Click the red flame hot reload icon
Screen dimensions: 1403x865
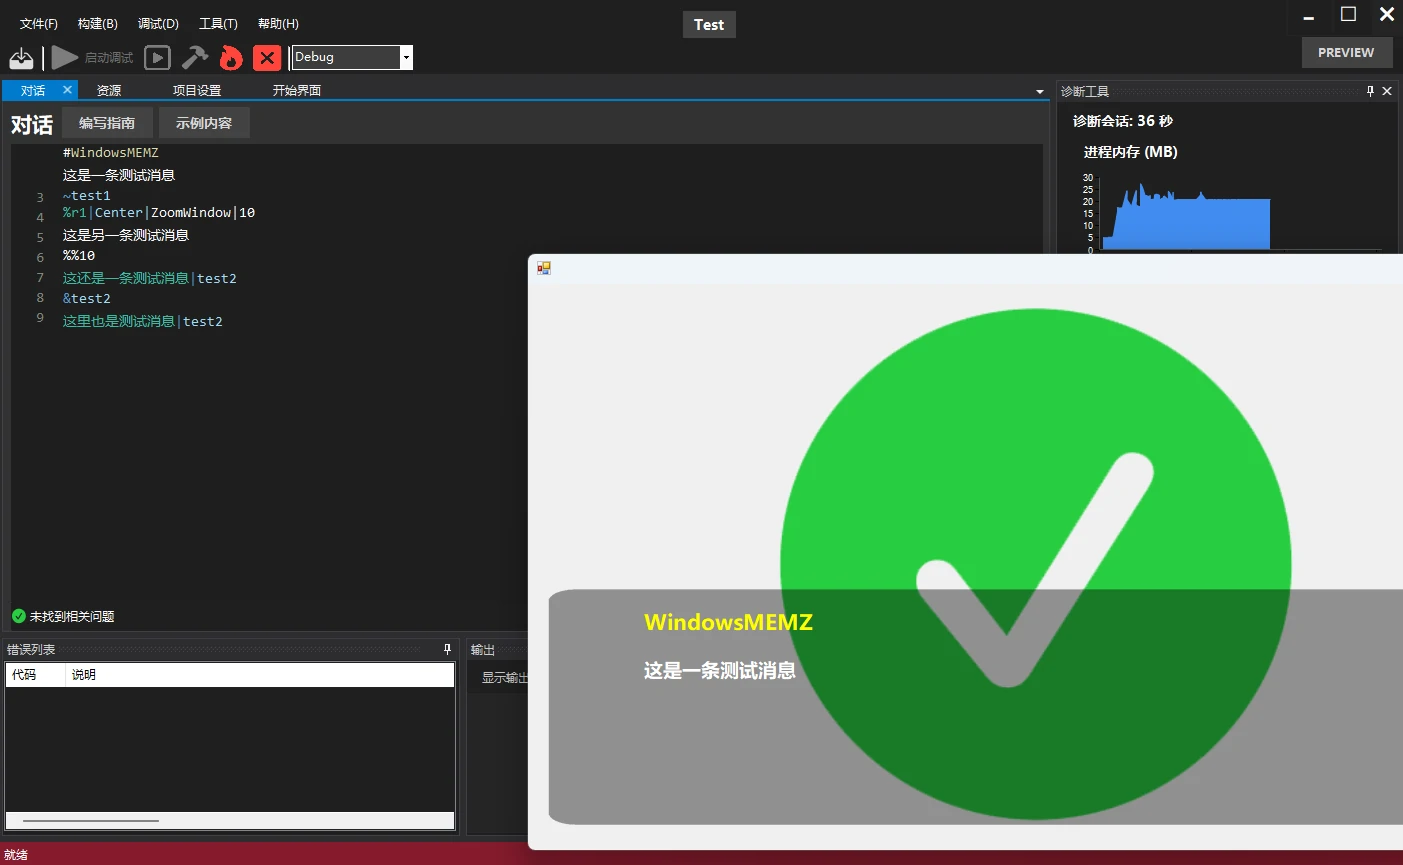coord(231,58)
